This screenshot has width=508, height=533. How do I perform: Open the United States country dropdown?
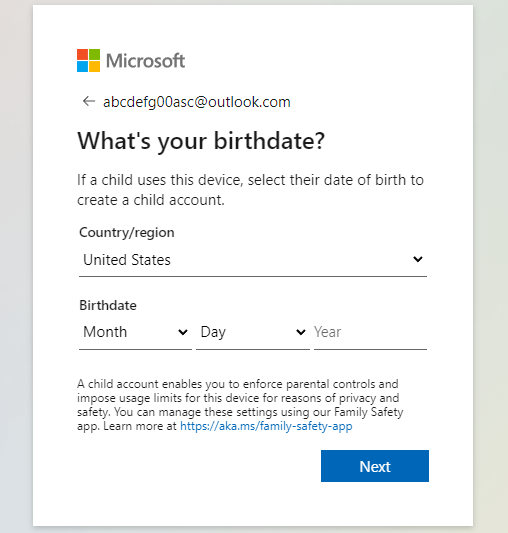(x=253, y=260)
